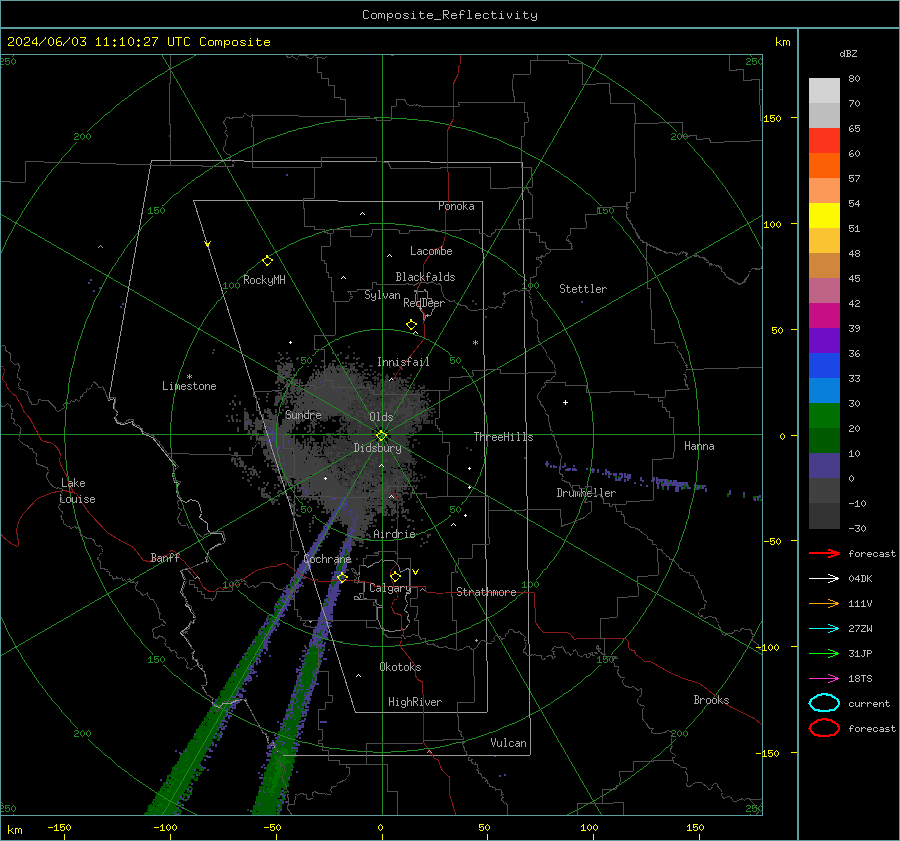Click the Ponoka label
Image resolution: width=900 pixels, height=841 pixels.
[456, 206]
